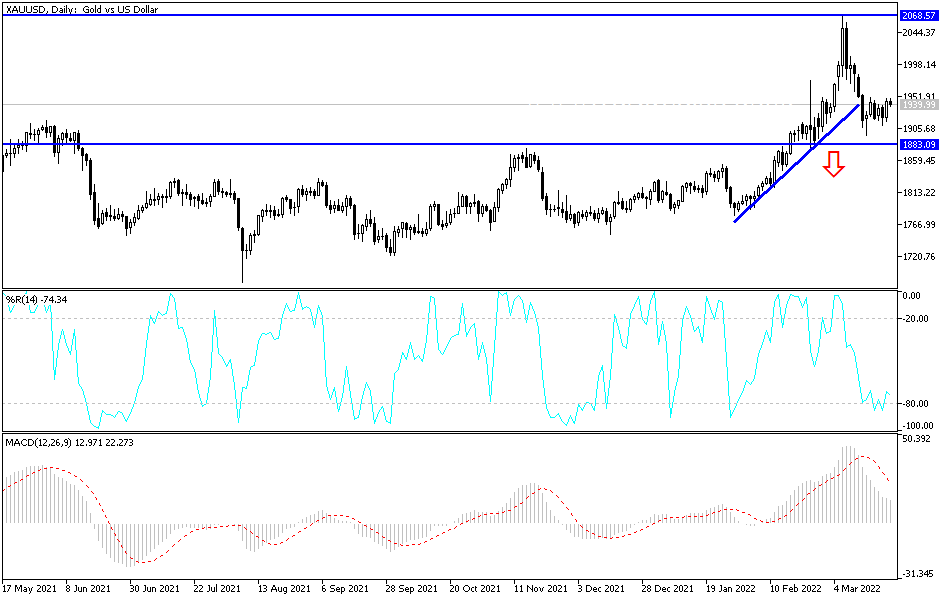The width and height of the screenshot is (950, 600).
Task: Select the lower blue horizontal support line
Action: pyautogui.click(x=448, y=144)
